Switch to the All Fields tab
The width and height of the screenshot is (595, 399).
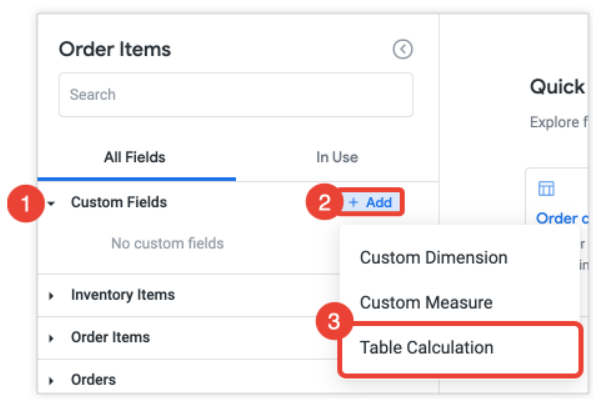pyautogui.click(x=135, y=157)
